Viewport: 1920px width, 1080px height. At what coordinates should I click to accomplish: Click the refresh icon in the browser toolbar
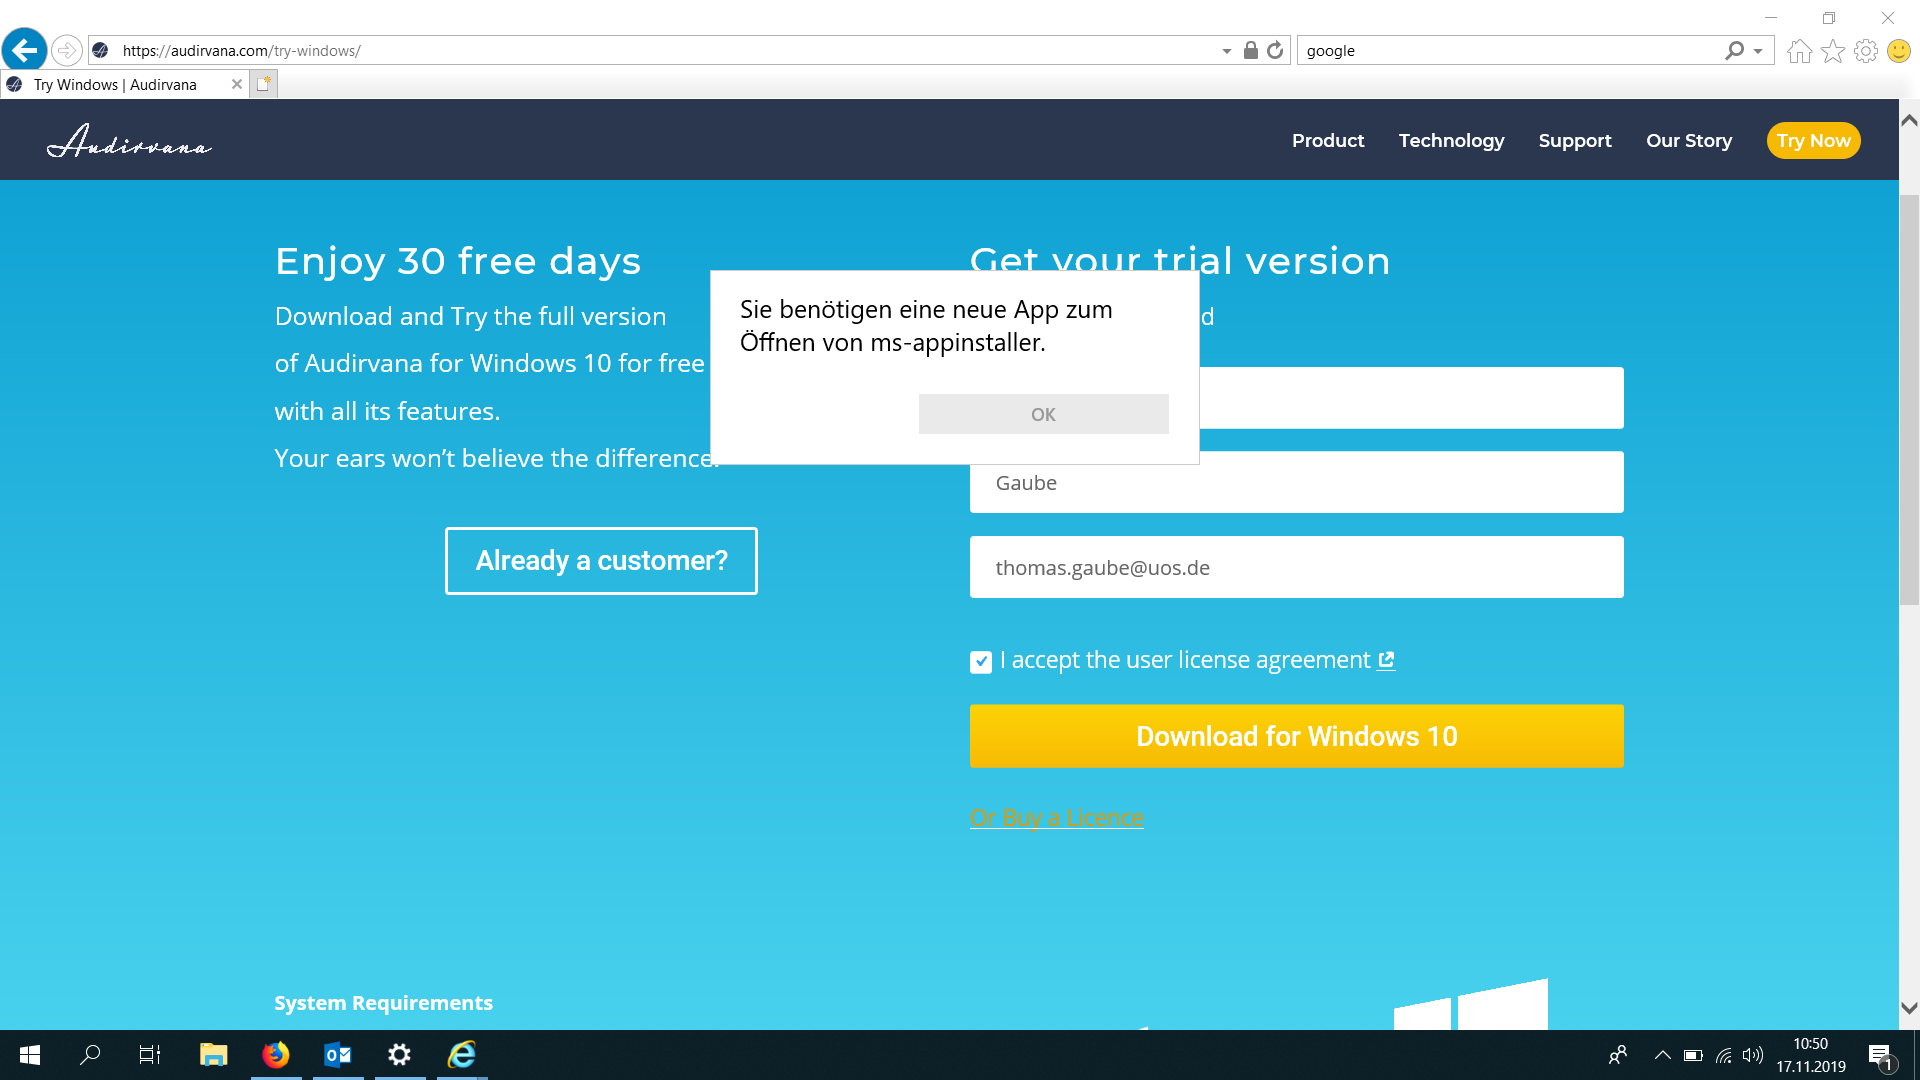point(1275,50)
